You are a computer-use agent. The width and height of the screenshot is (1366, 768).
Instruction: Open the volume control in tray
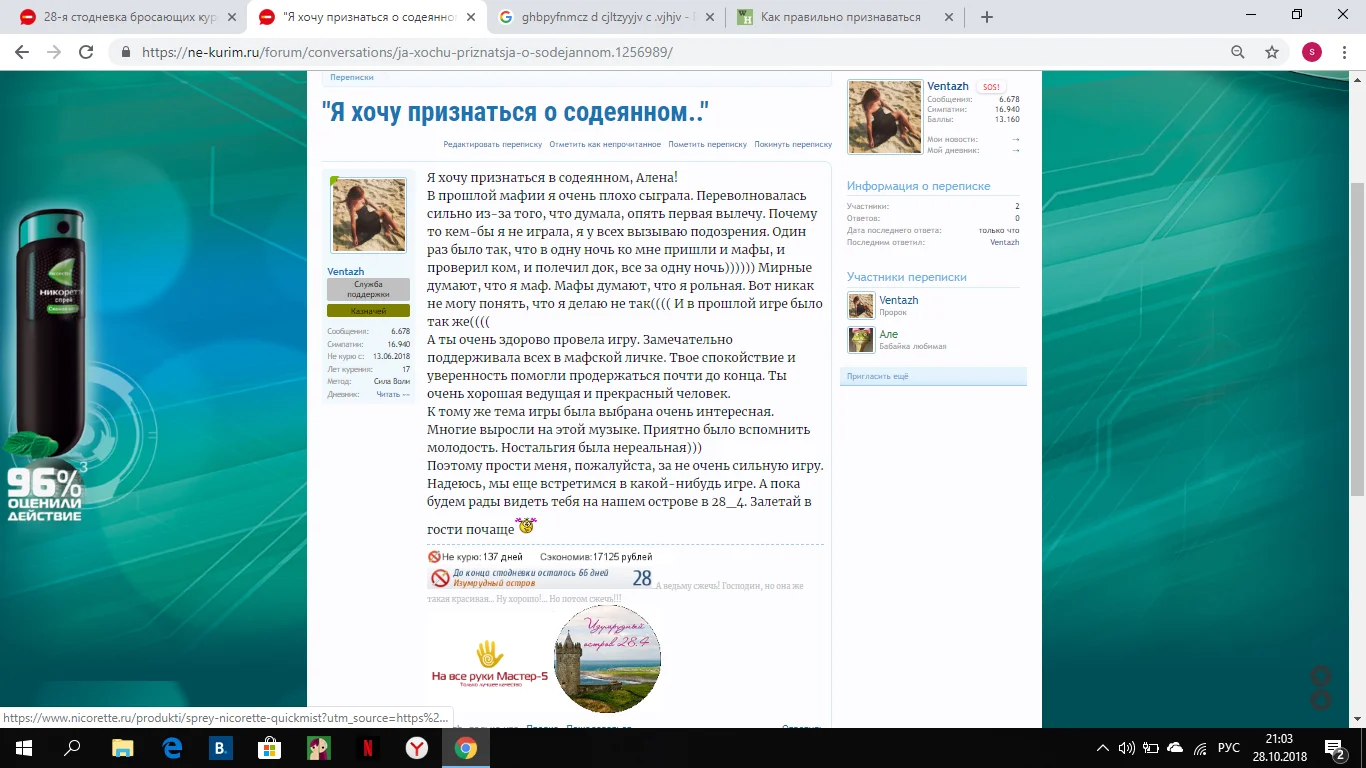pyautogui.click(x=1127, y=748)
